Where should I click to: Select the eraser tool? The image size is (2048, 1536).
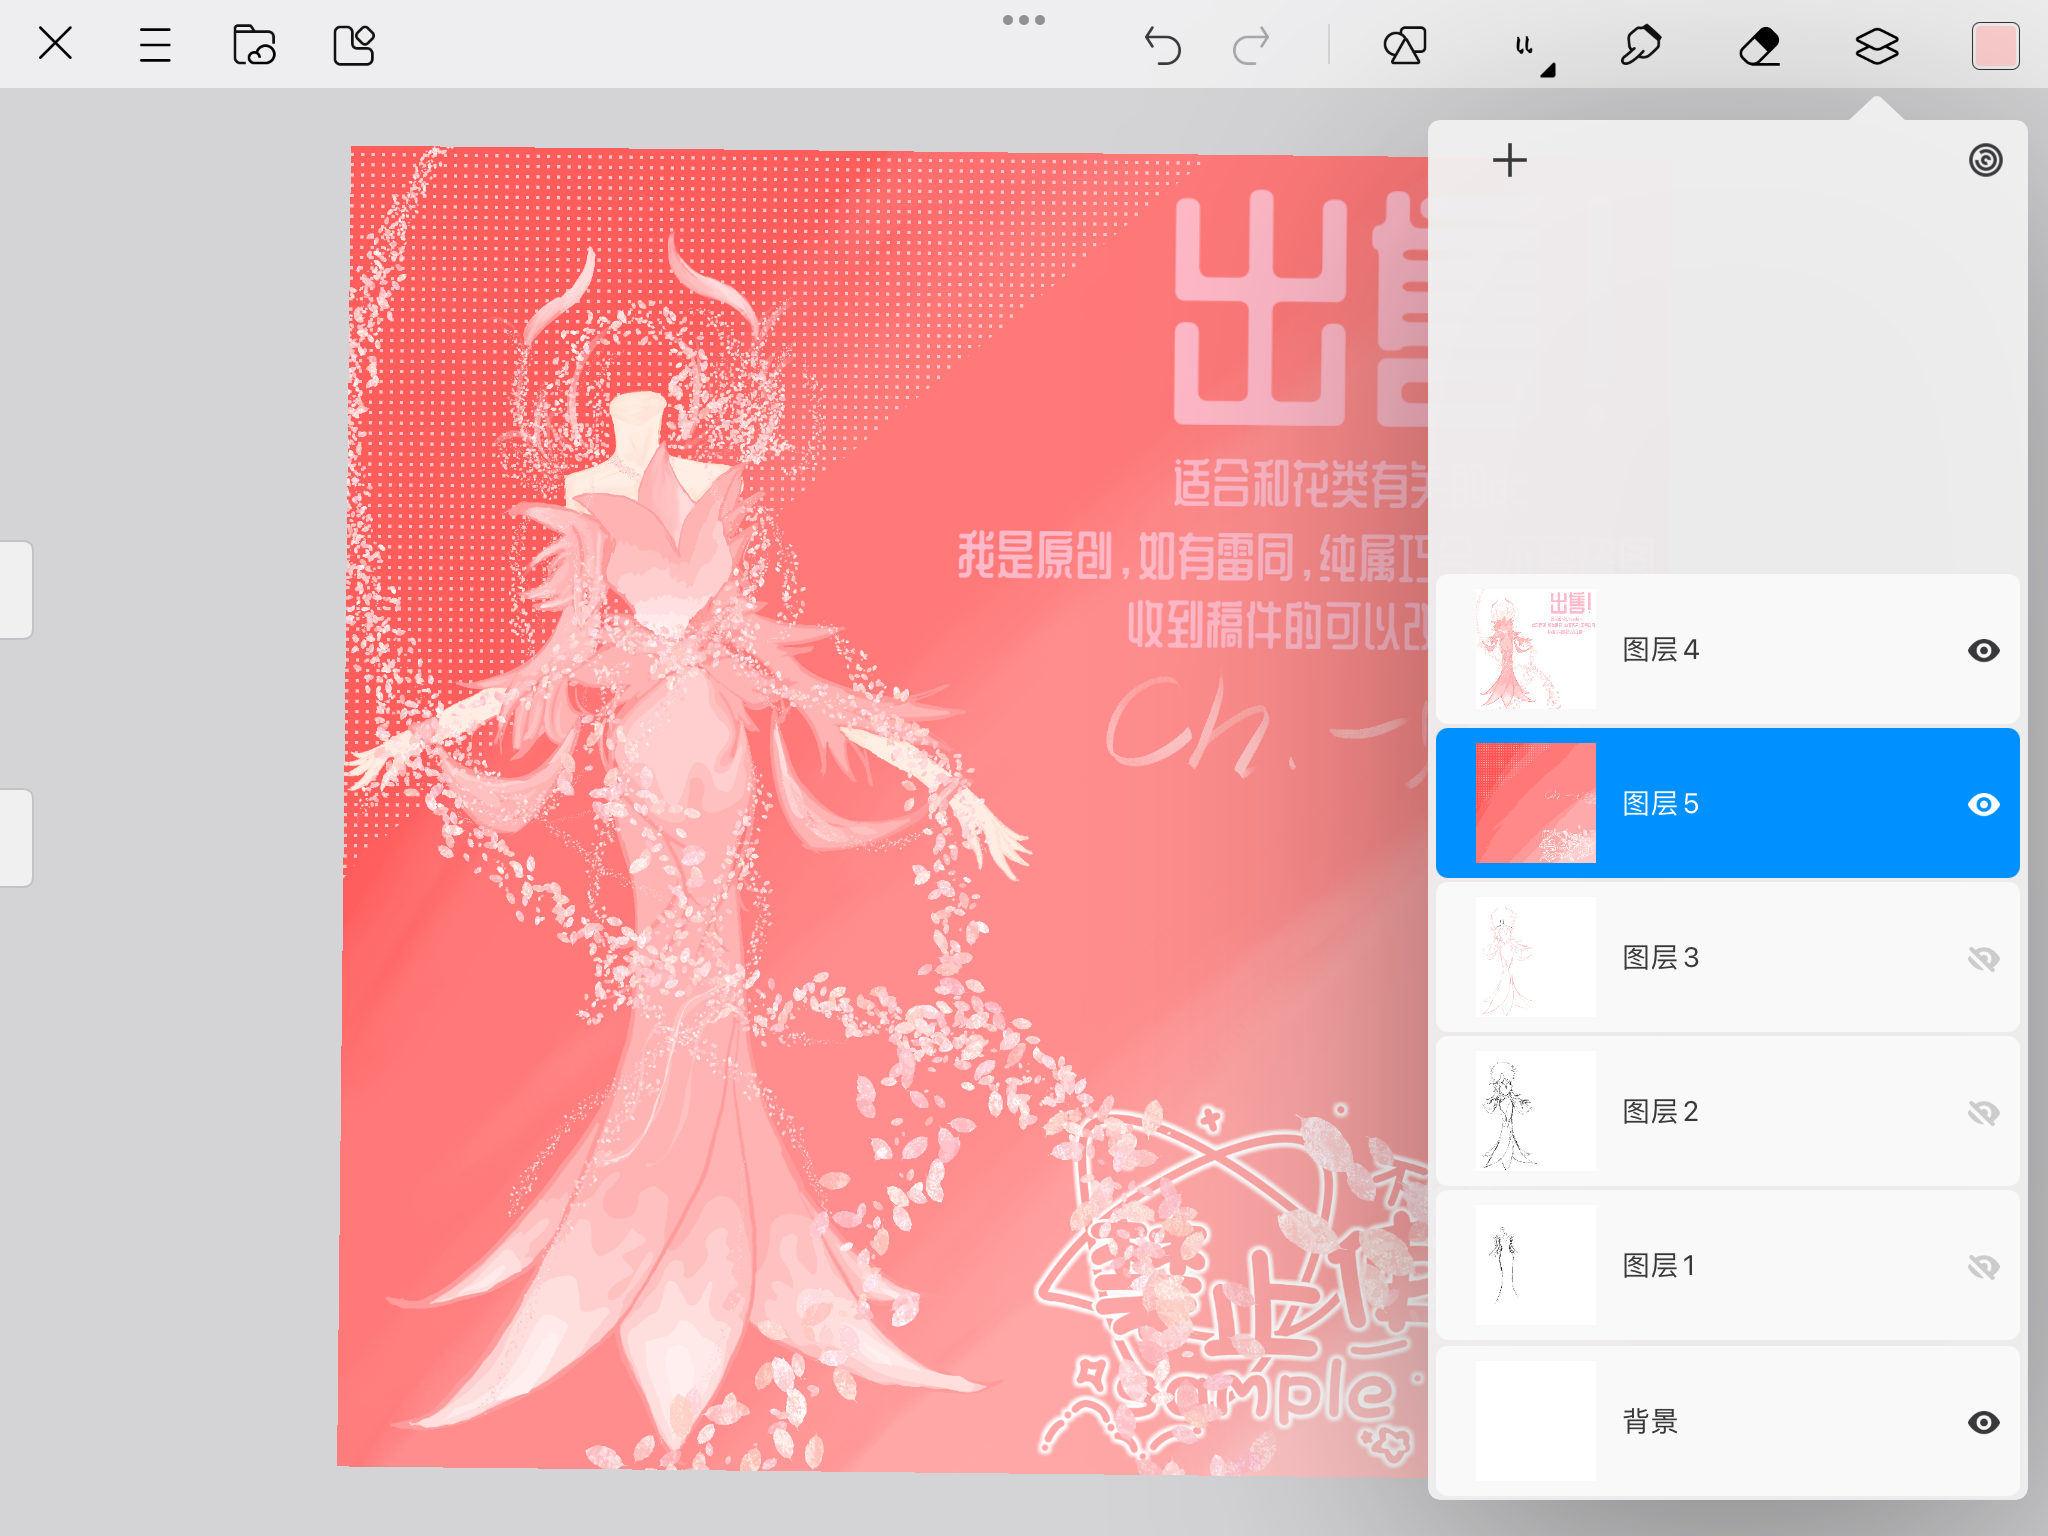click(1759, 46)
